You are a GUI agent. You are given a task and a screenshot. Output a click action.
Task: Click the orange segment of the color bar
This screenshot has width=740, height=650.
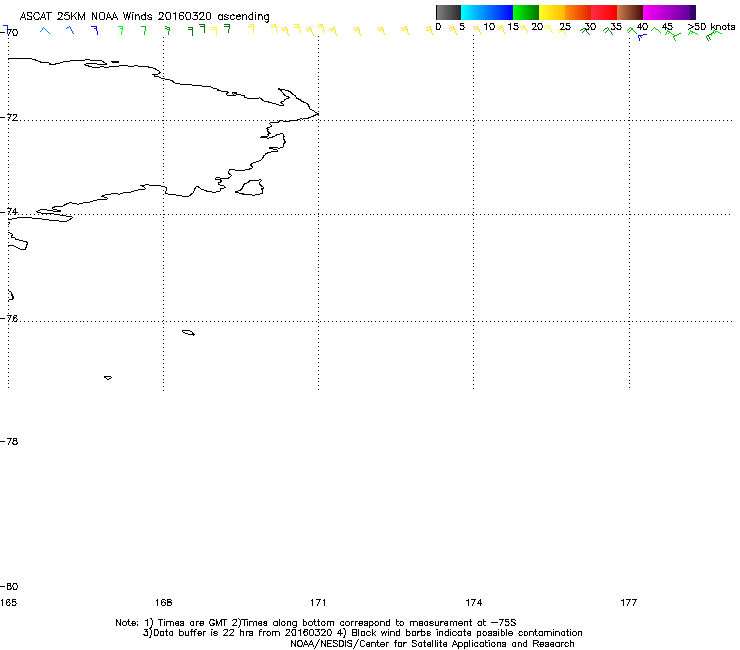point(578,12)
